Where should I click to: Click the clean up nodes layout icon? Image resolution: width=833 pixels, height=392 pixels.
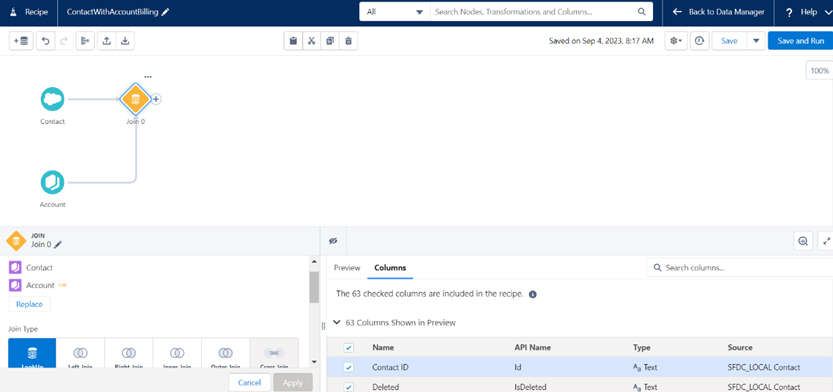[85, 41]
